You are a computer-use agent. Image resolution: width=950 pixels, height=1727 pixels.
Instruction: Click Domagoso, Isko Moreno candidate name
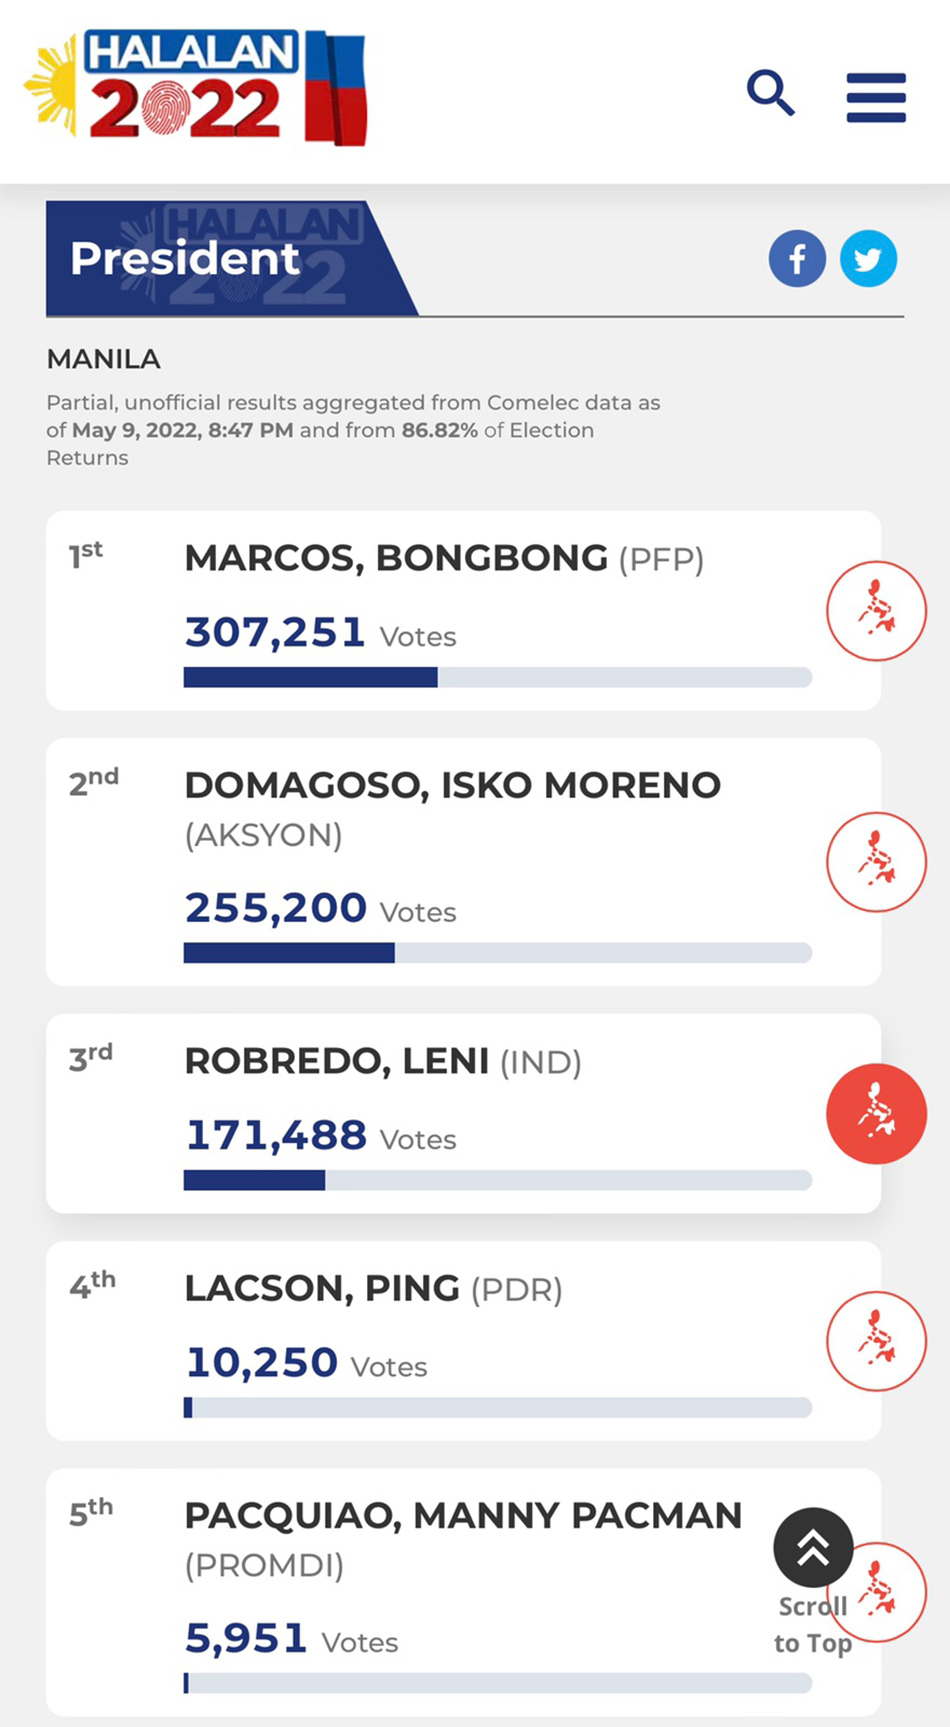click(452, 785)
